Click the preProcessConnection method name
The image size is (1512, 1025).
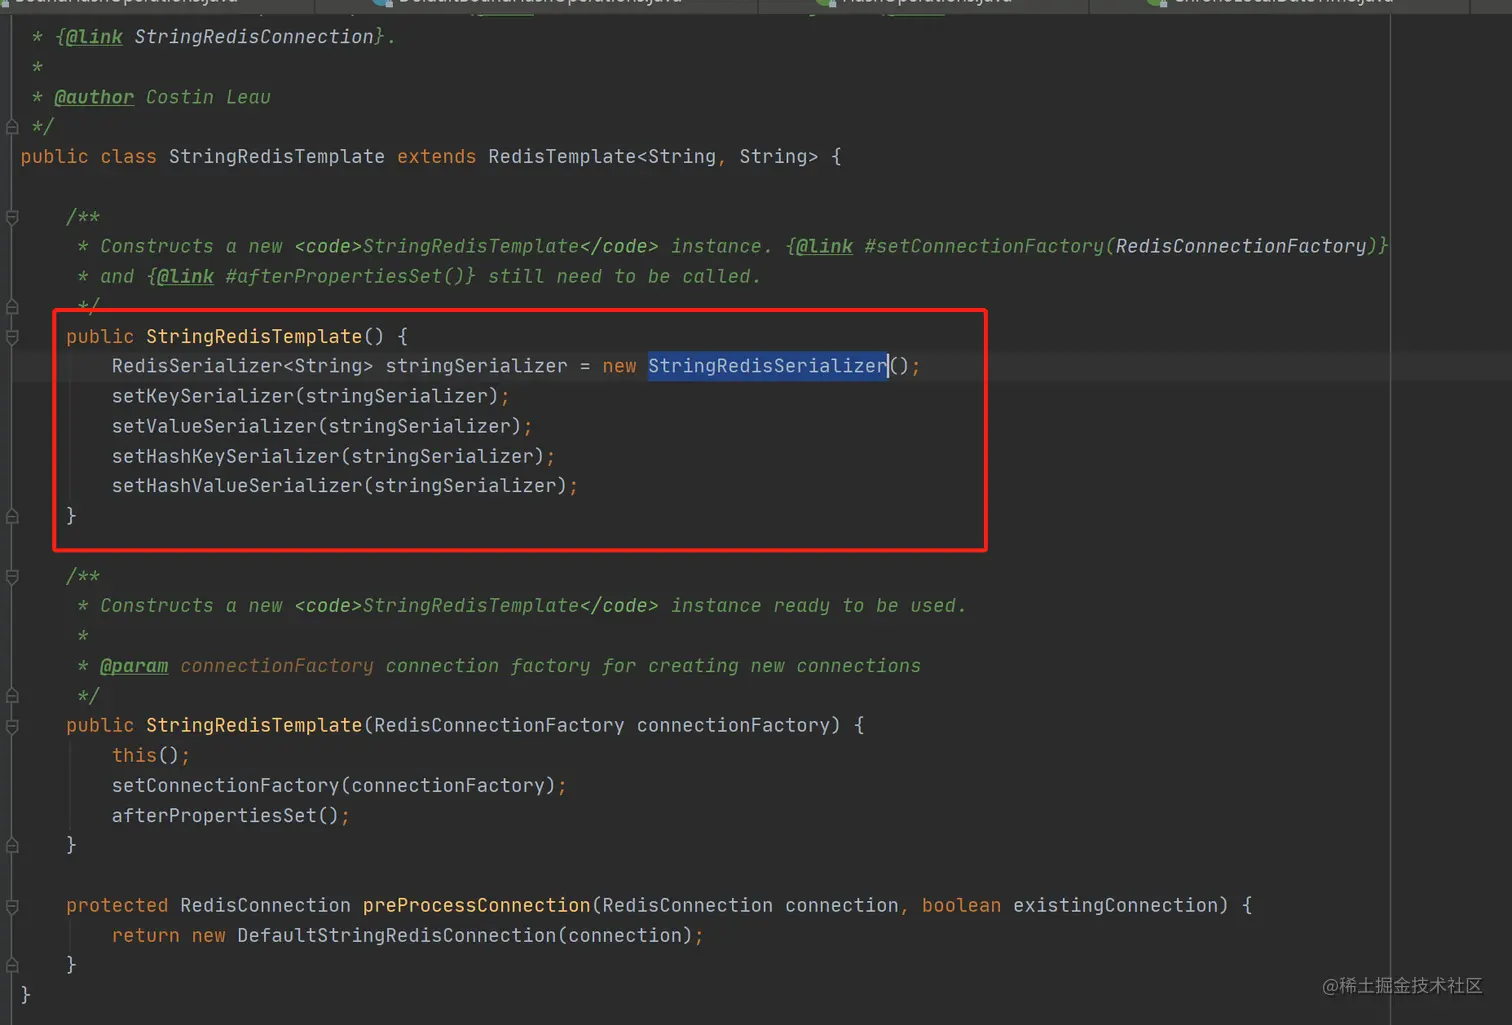click(x=476, y=906)
